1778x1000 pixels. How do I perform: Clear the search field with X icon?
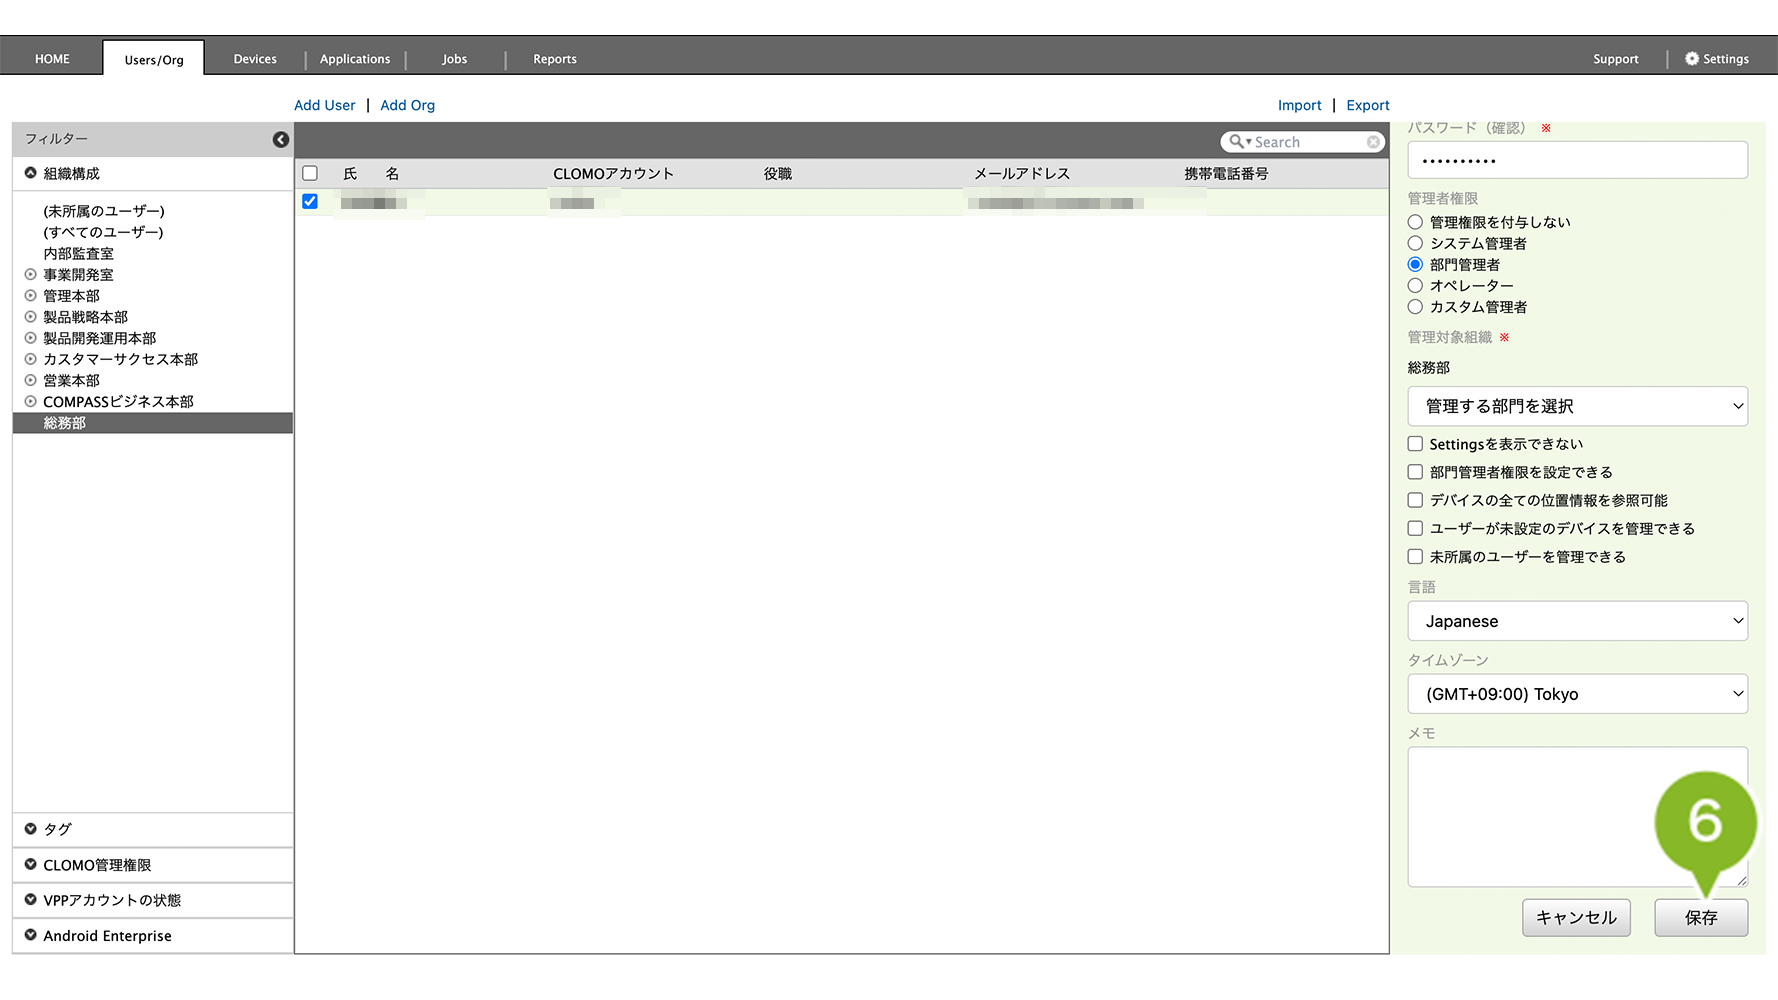pos(1373,142)
